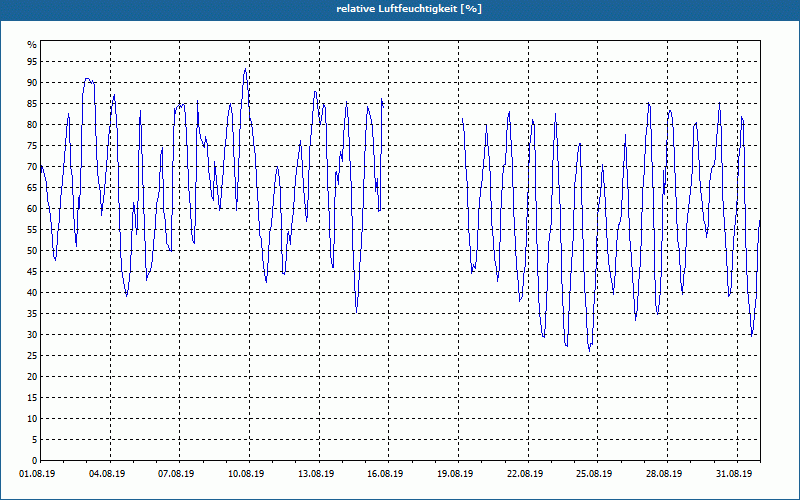Click the y-axis value 25

coord(32,356)
